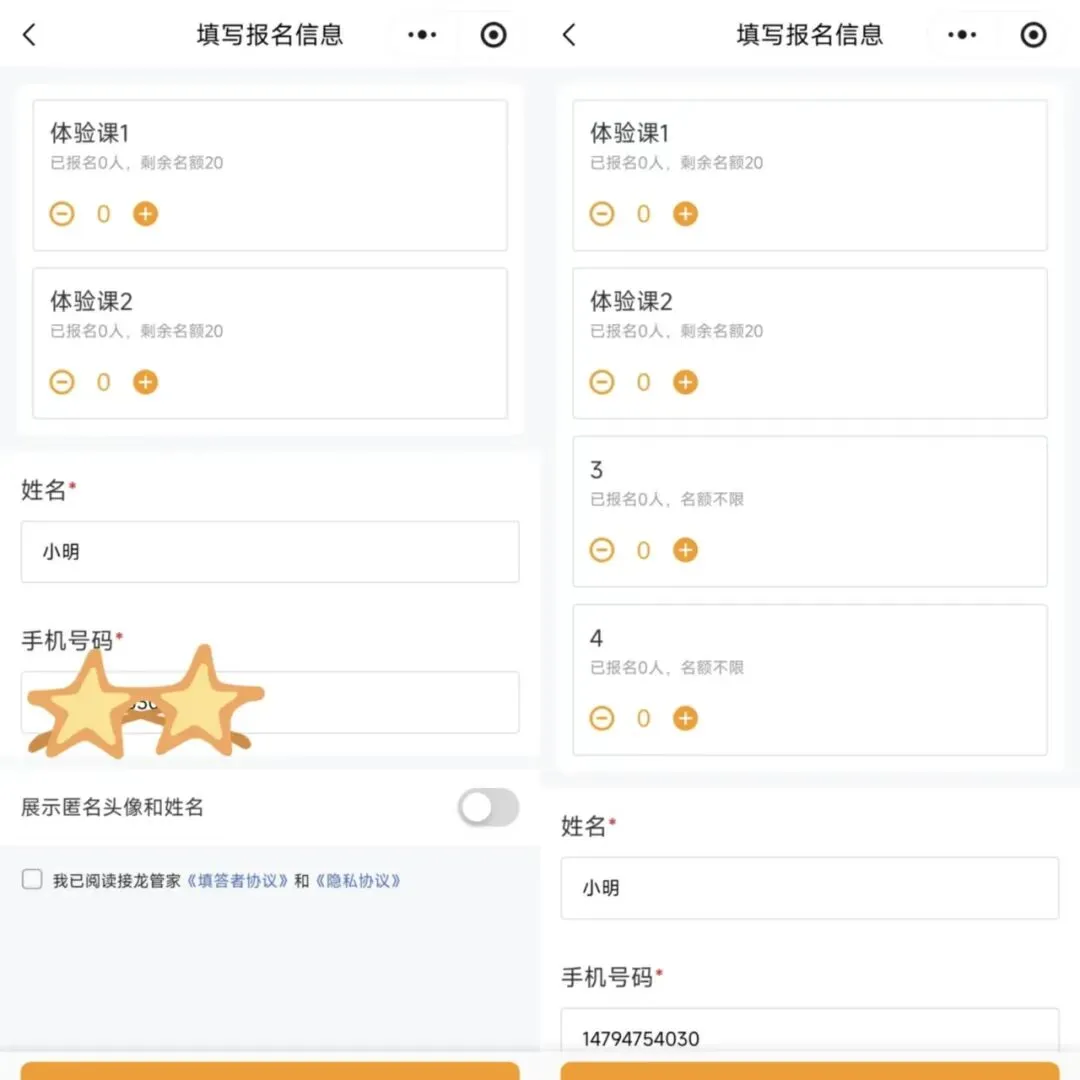Viewport: 1080px width, 1080px height.
Task: Tap the circle close icon in the right header
Action: point(1033,34)
